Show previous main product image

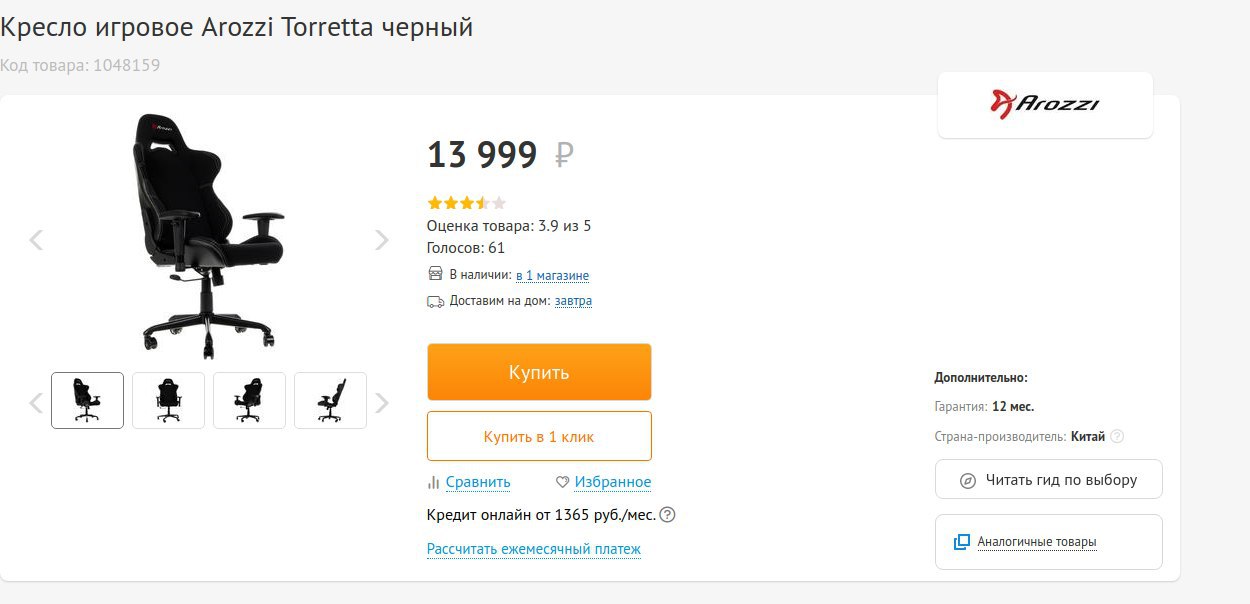(36, 240)
